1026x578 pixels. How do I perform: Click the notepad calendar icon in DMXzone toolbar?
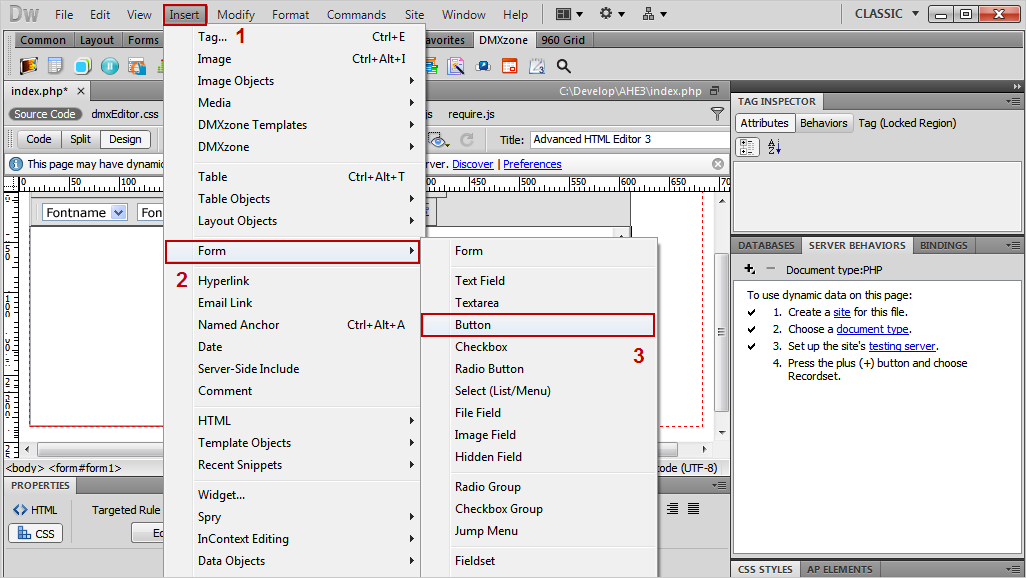pos(537,65)
